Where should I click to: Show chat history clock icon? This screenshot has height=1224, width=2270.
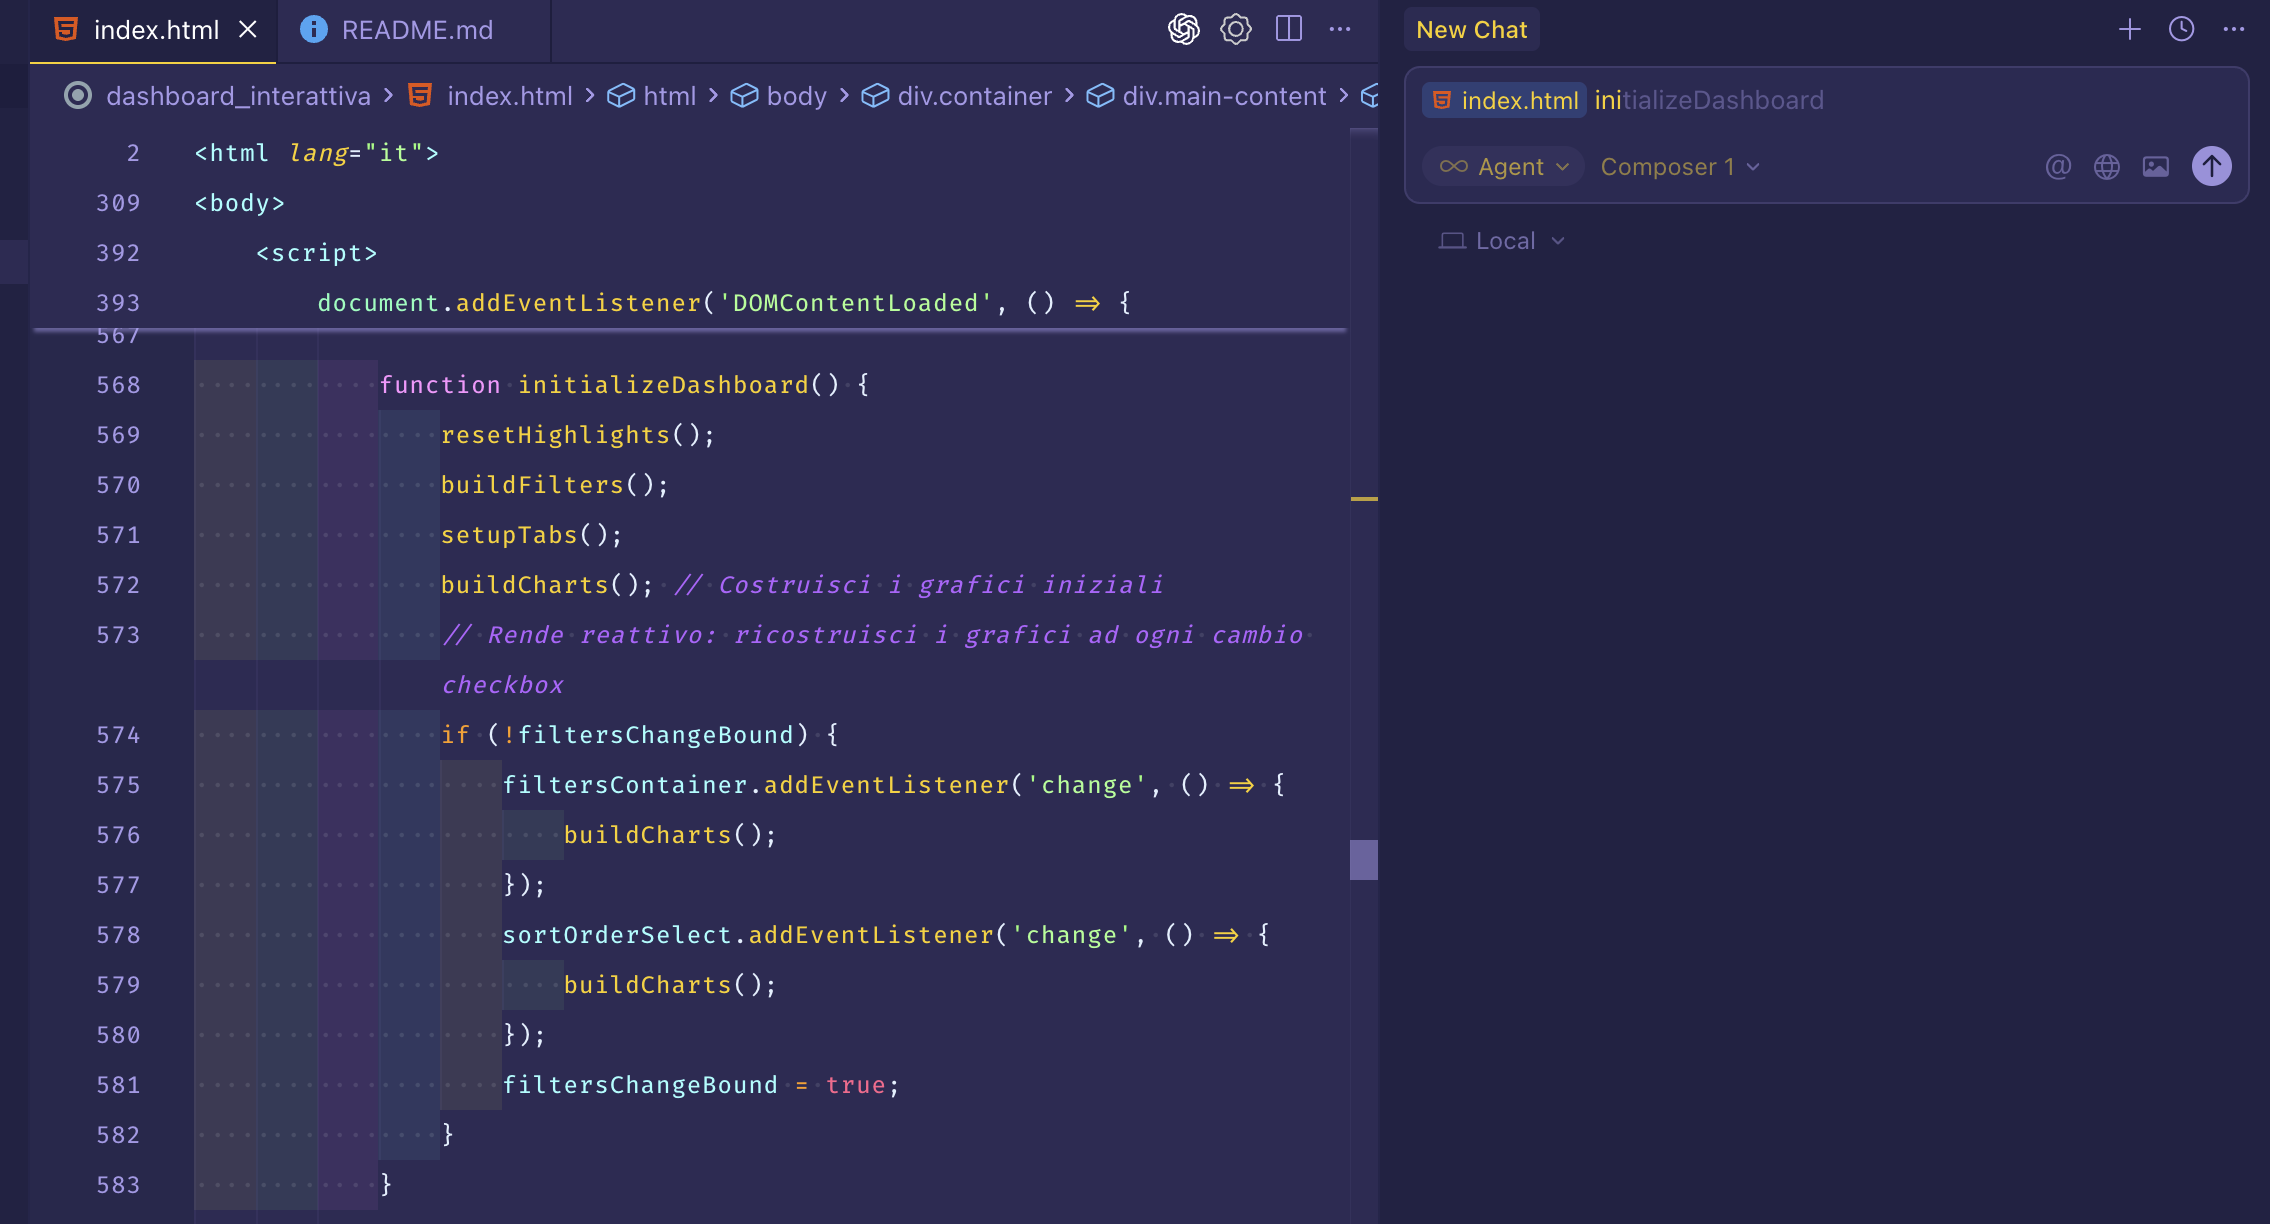click(x=2182, y=29)
